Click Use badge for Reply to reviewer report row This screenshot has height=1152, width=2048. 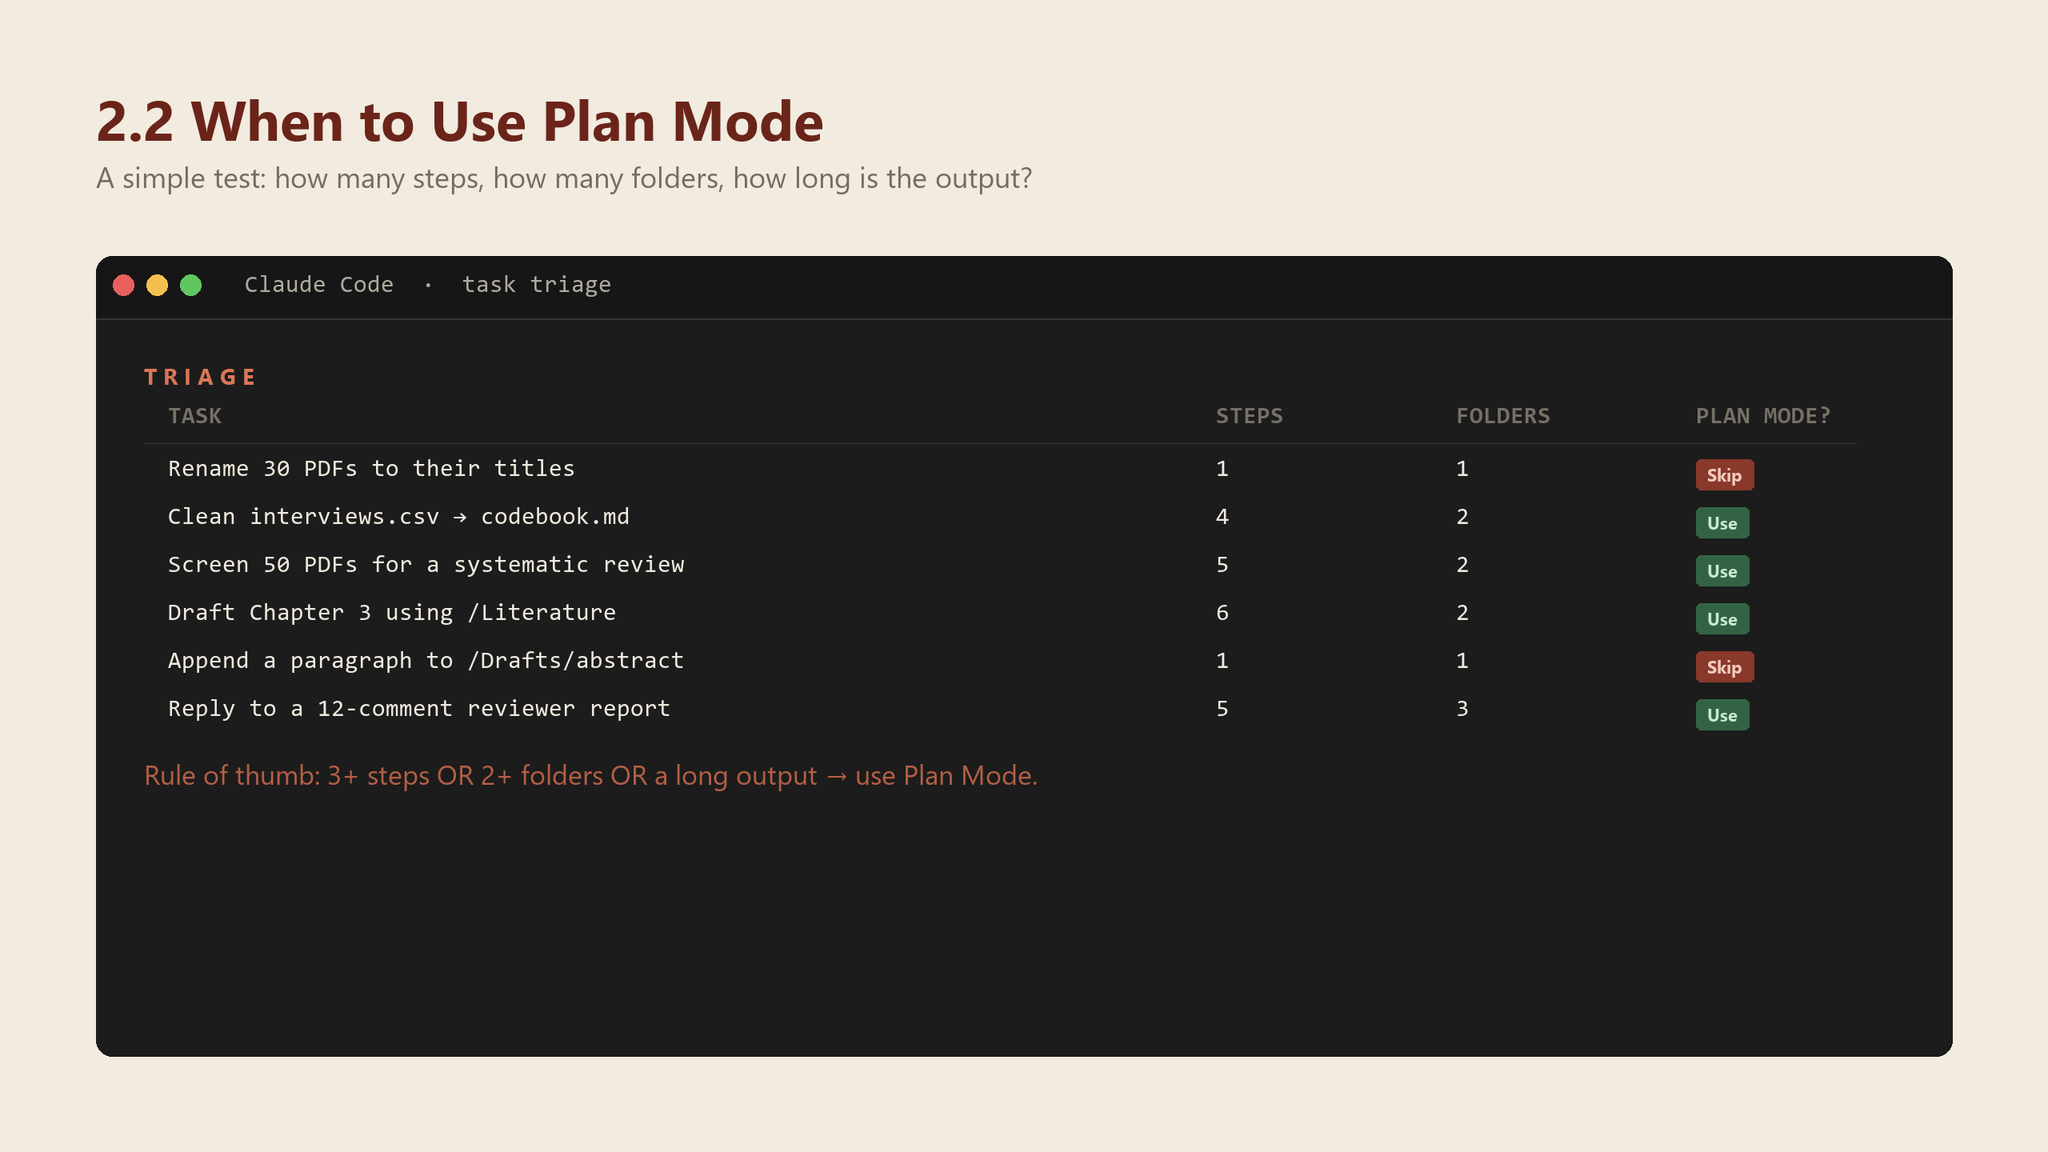[1722, 715]
